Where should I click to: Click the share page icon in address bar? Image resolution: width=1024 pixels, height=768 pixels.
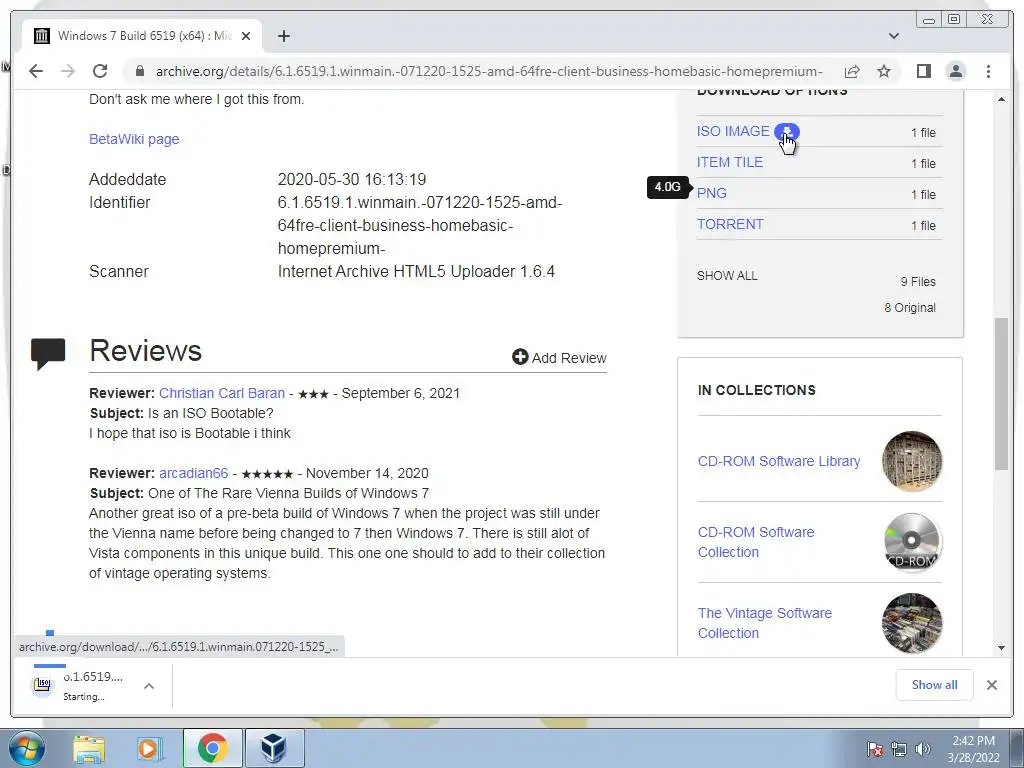(x=852, y=71)
